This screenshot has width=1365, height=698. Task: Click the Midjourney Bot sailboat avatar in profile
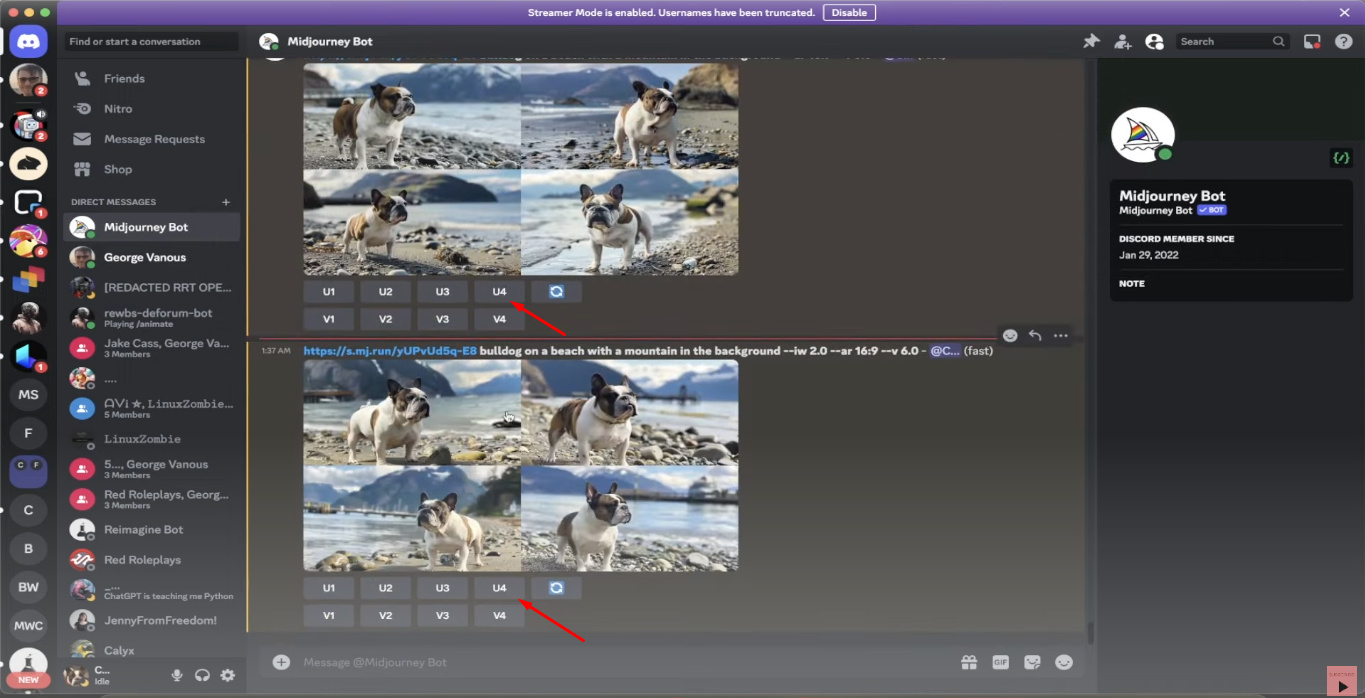[x=1143, y=135]
